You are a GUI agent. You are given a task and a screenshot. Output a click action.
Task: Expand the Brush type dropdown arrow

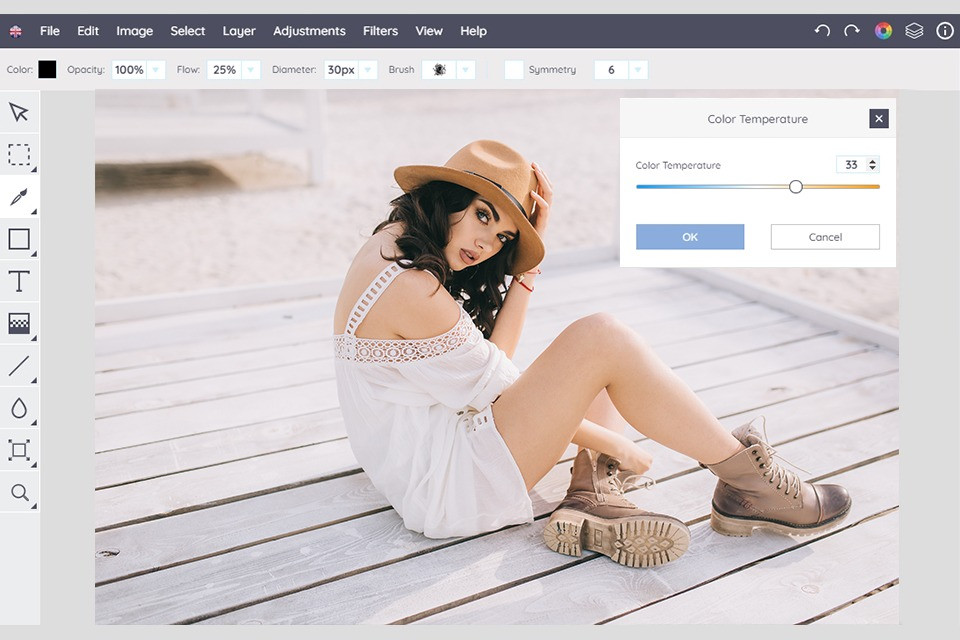[x=465, y=70]
